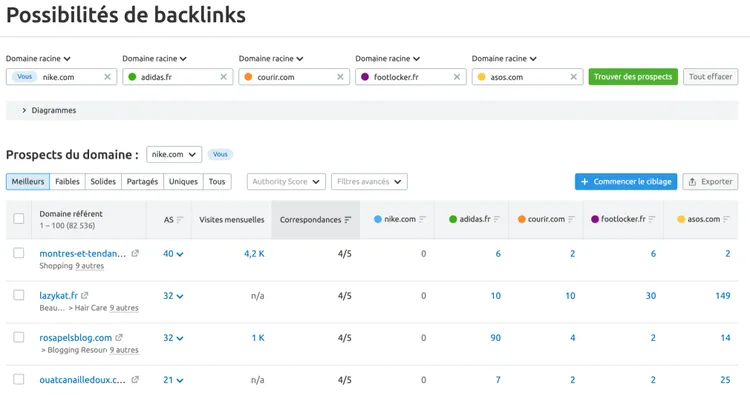Sort by the AS column icon
This screenshot has height=395, width=750.
click(x=180, y=220)
